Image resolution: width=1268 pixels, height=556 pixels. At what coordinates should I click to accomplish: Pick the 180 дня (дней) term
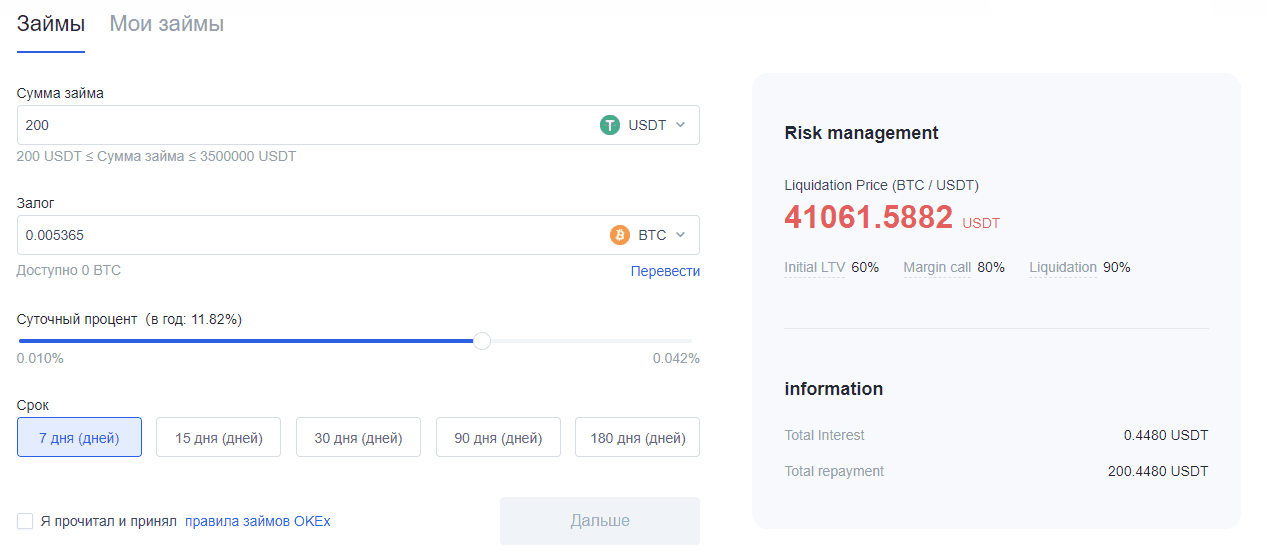pos(637,437)
